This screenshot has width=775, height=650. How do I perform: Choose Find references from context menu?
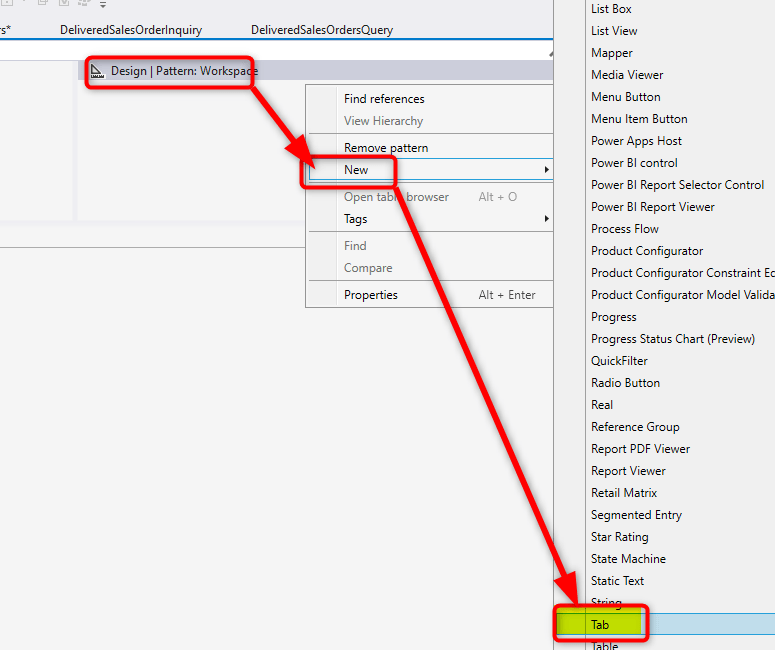(384, 99)
